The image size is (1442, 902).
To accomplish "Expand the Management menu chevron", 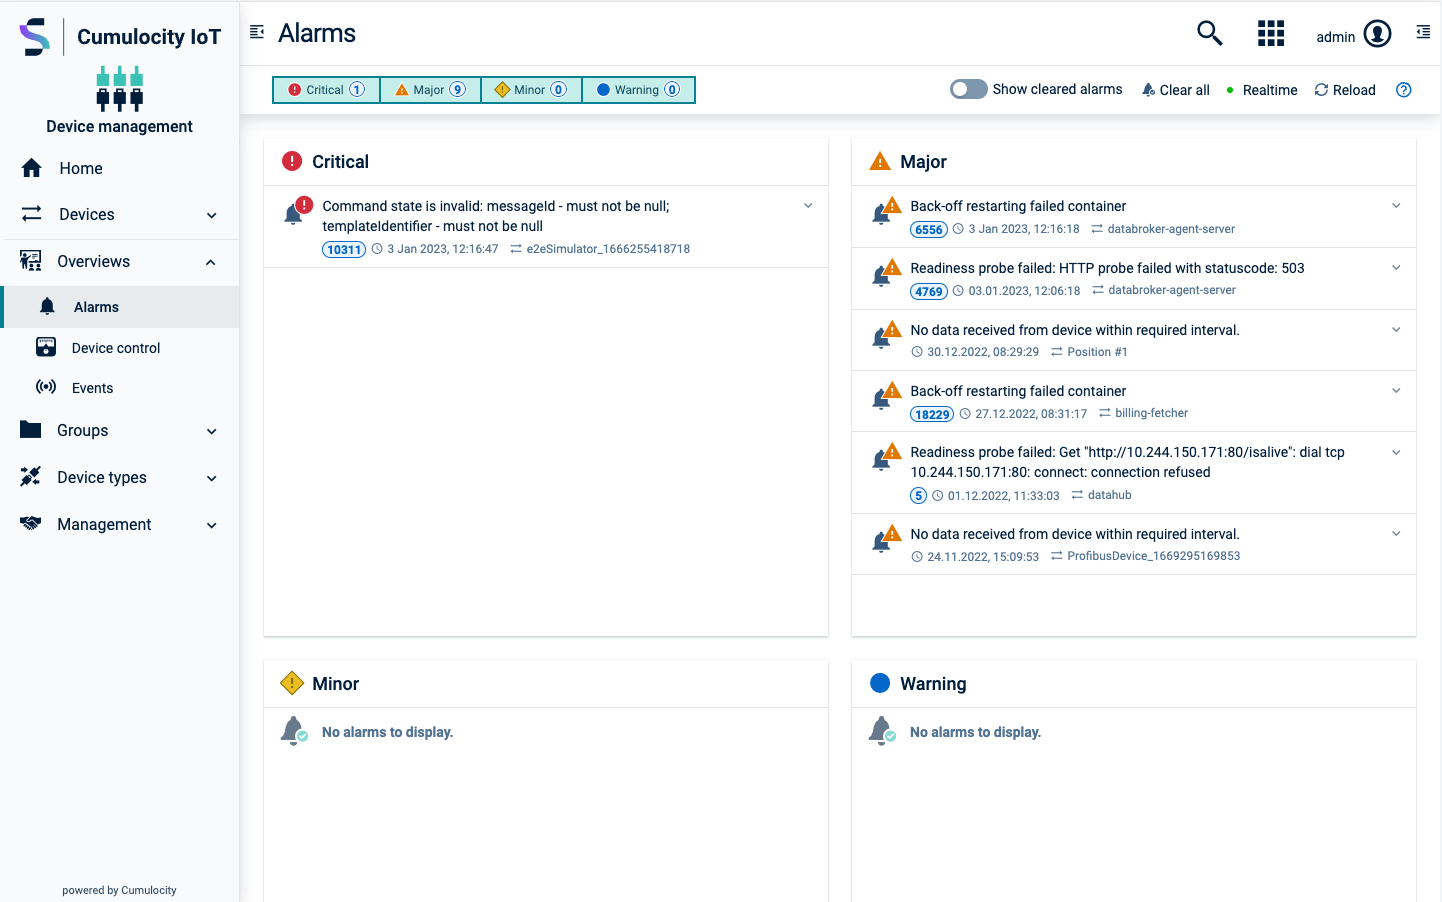I will (x=211, y=525).
